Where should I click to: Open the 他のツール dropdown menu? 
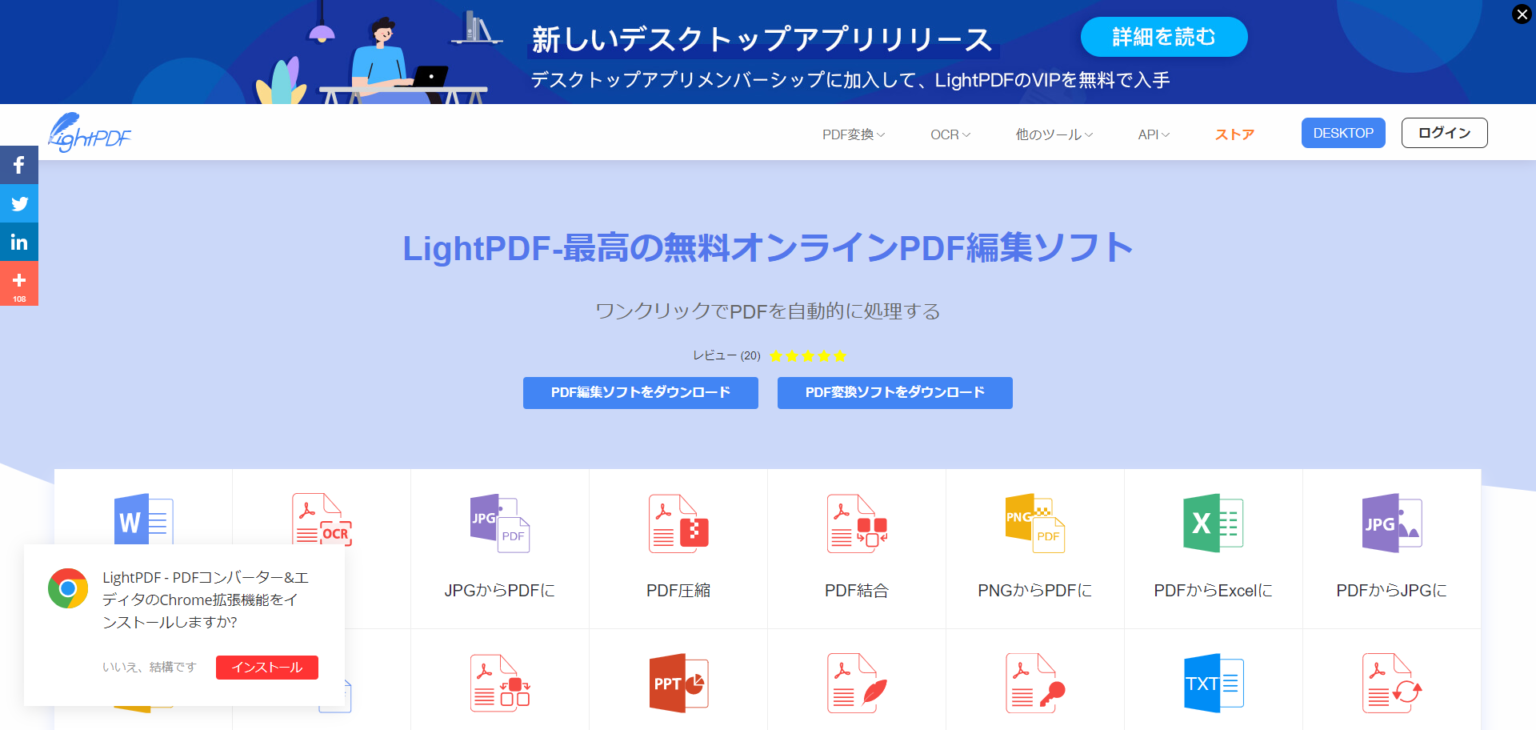click(x=1054, y=134)
